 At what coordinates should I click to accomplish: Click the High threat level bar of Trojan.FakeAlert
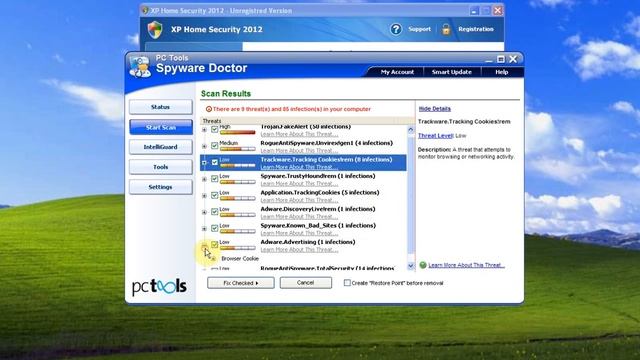click(x=238, y=132)
